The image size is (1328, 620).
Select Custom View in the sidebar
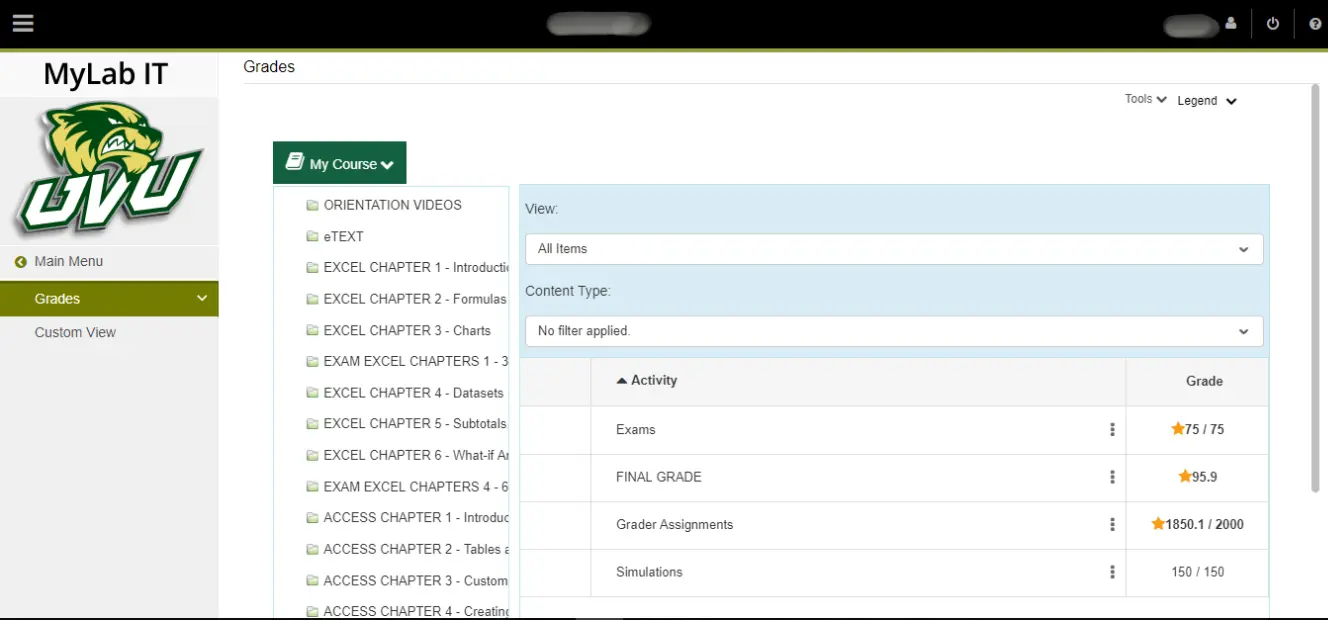pos(75,332)
